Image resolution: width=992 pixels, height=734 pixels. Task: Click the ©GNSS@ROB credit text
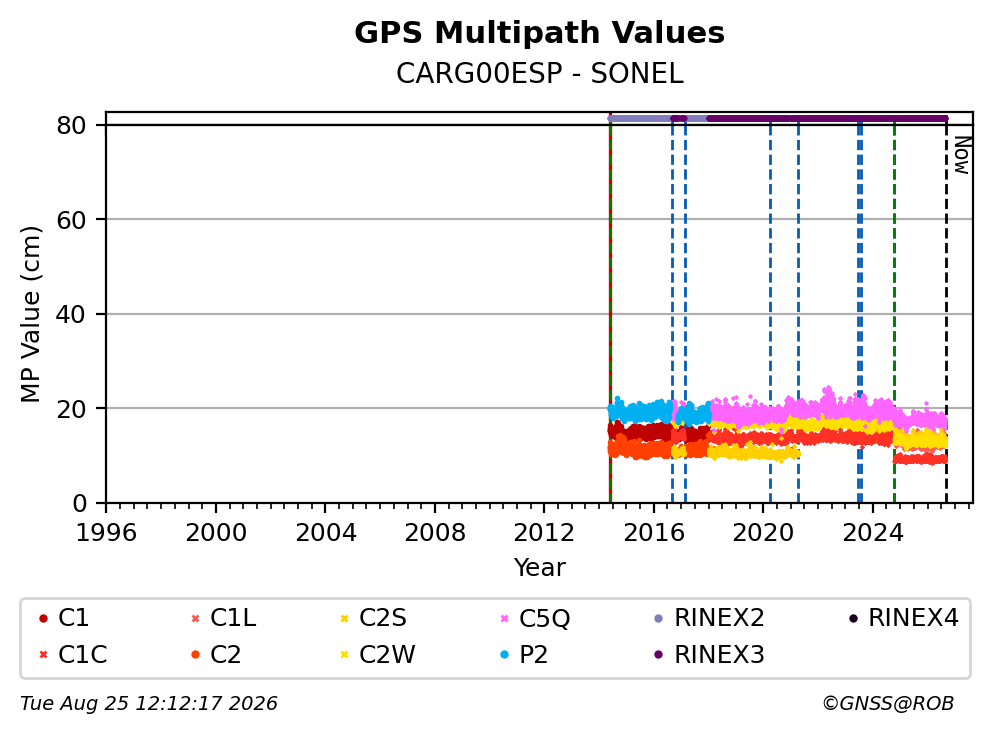pos(888,704)
